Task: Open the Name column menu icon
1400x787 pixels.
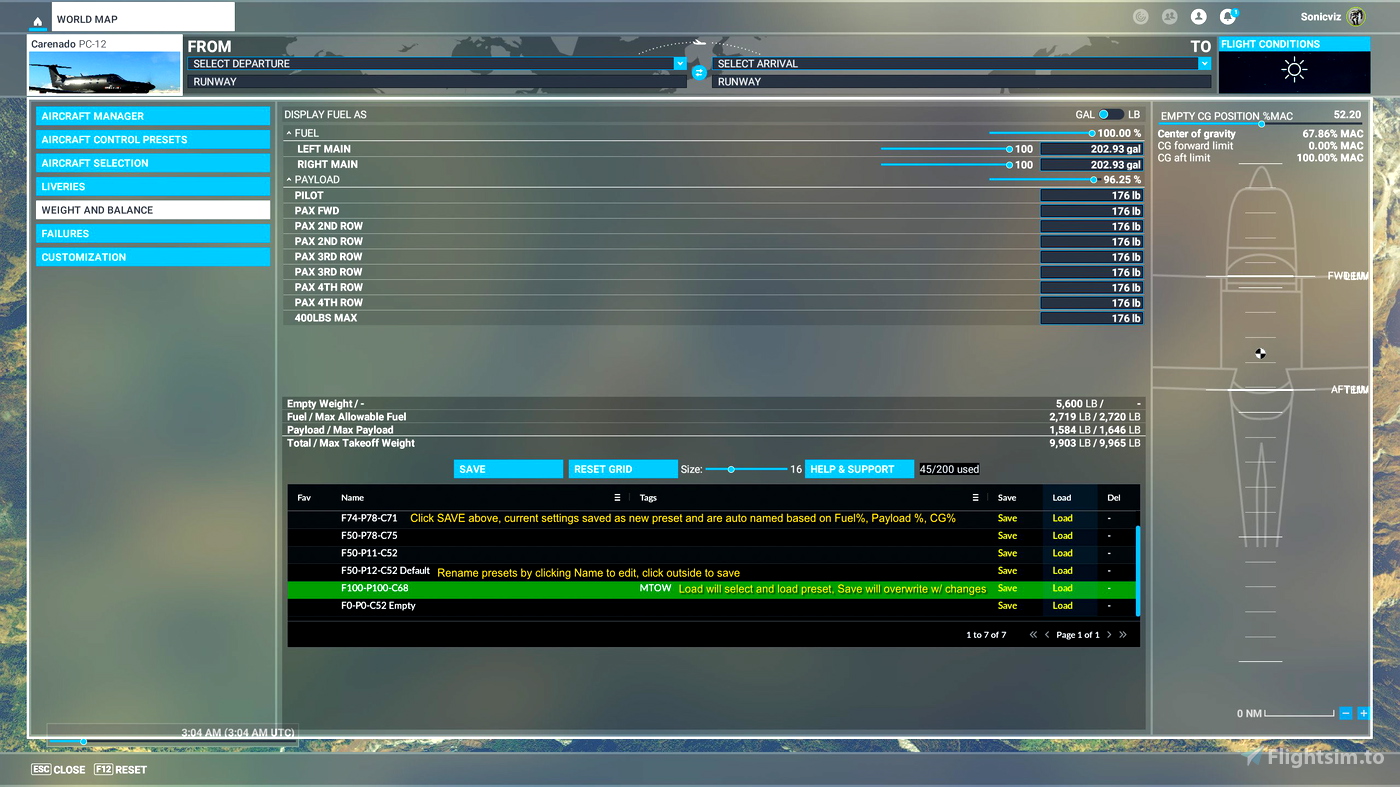Action: click(617, 497)
